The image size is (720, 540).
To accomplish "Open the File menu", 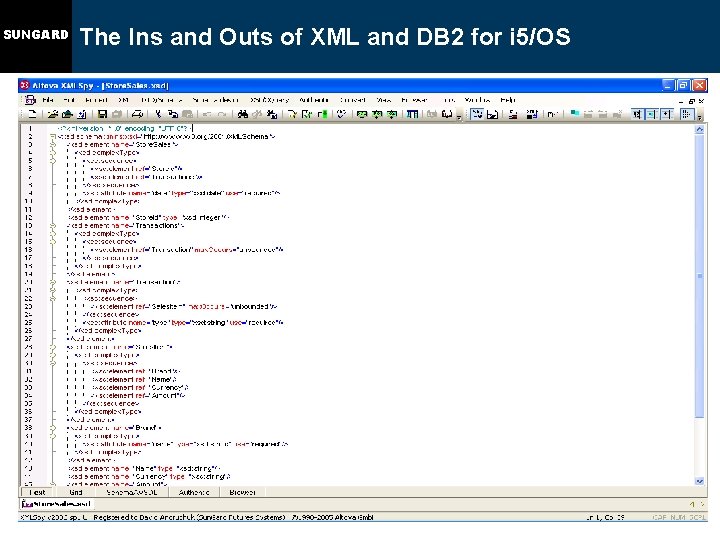I will [x=48, y=100].
